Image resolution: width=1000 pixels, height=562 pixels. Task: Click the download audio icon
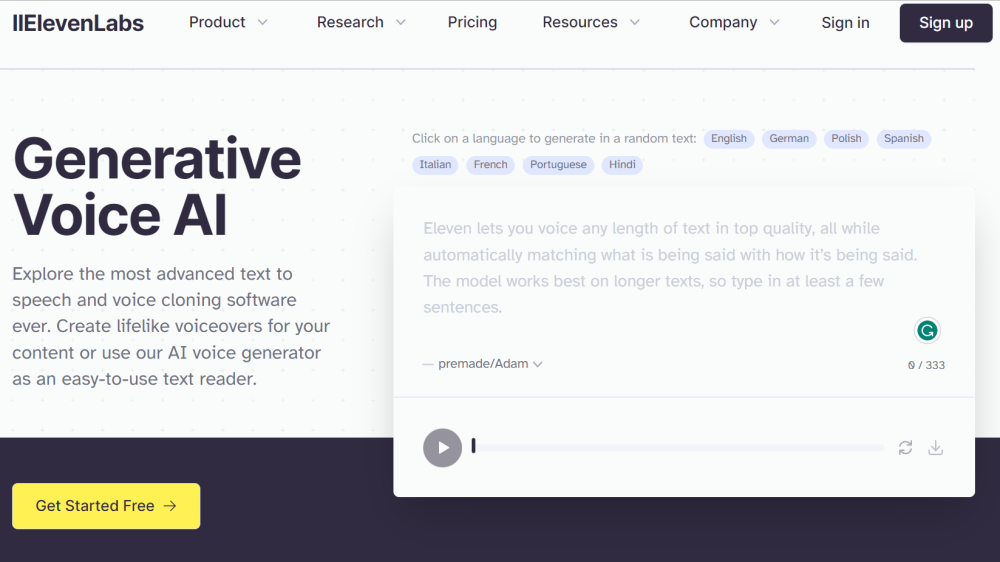(x=936, y=448)
